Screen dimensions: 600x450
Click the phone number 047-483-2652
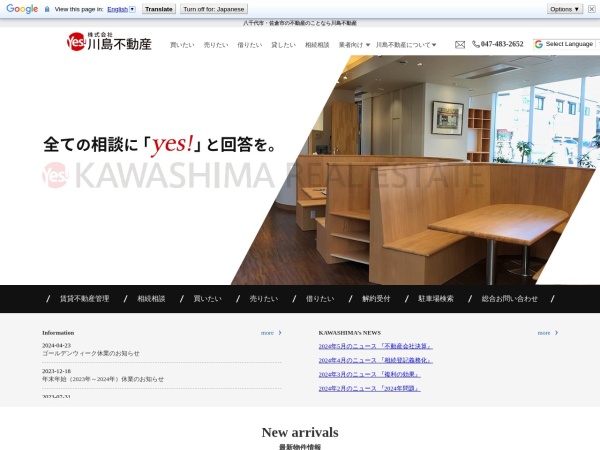point(502,44)
